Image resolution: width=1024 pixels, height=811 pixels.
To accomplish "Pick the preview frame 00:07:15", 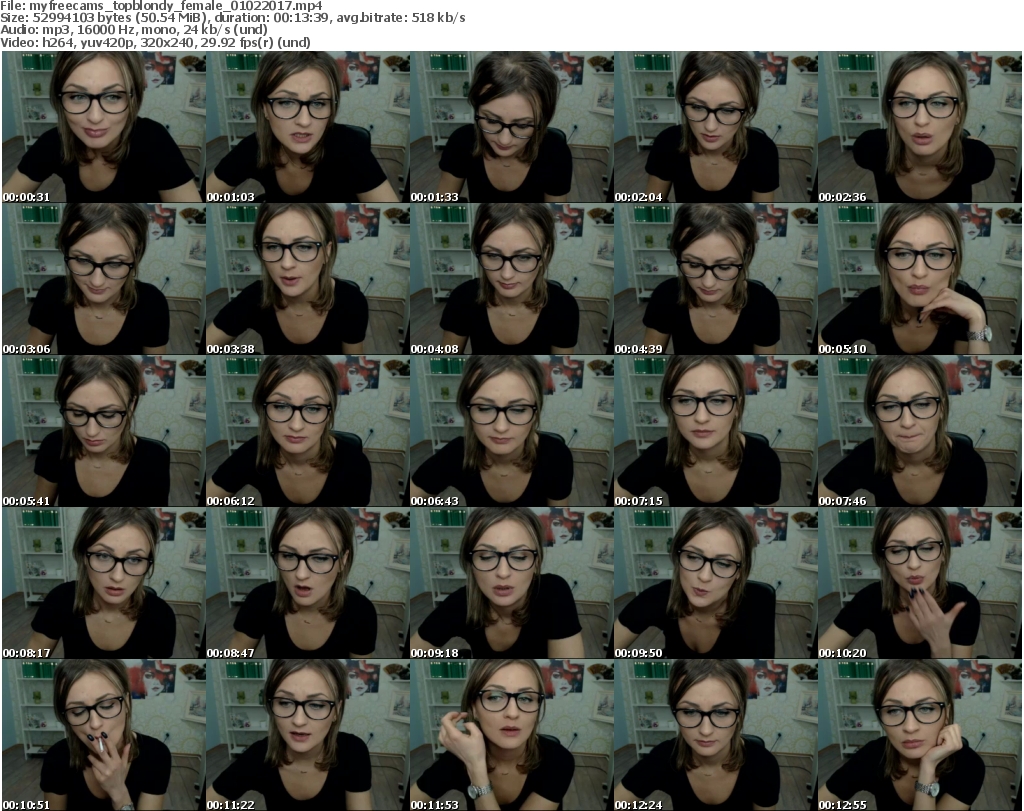I will point(715,432).
